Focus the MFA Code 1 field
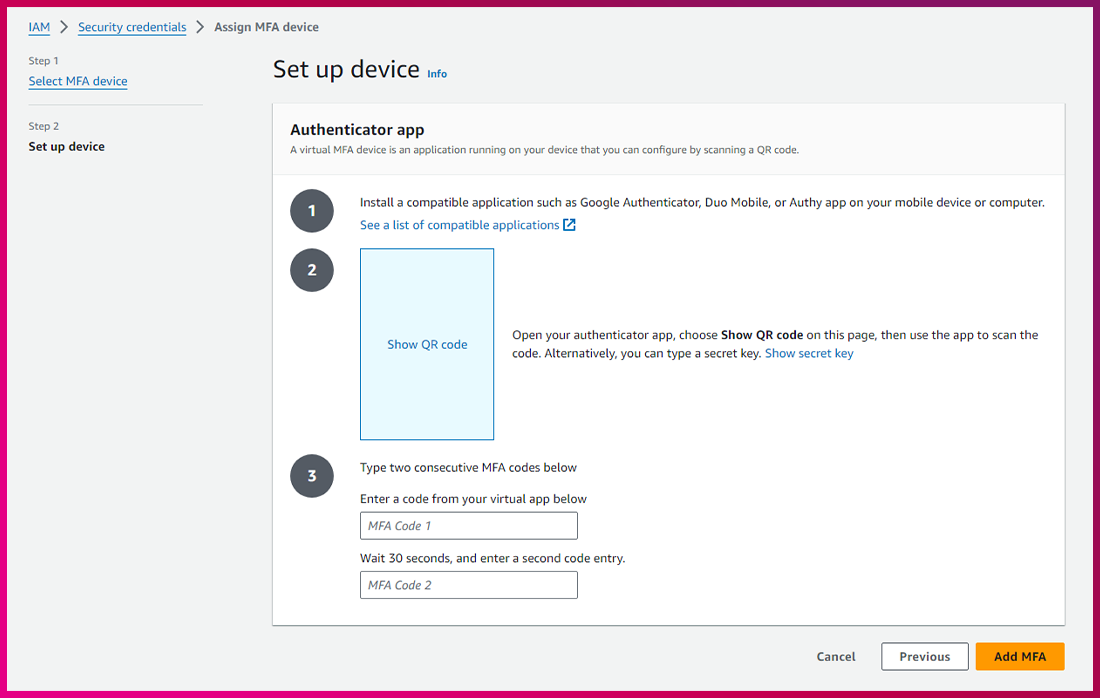The height and width of the screenshot is (698, 1100). click(468, 526)
